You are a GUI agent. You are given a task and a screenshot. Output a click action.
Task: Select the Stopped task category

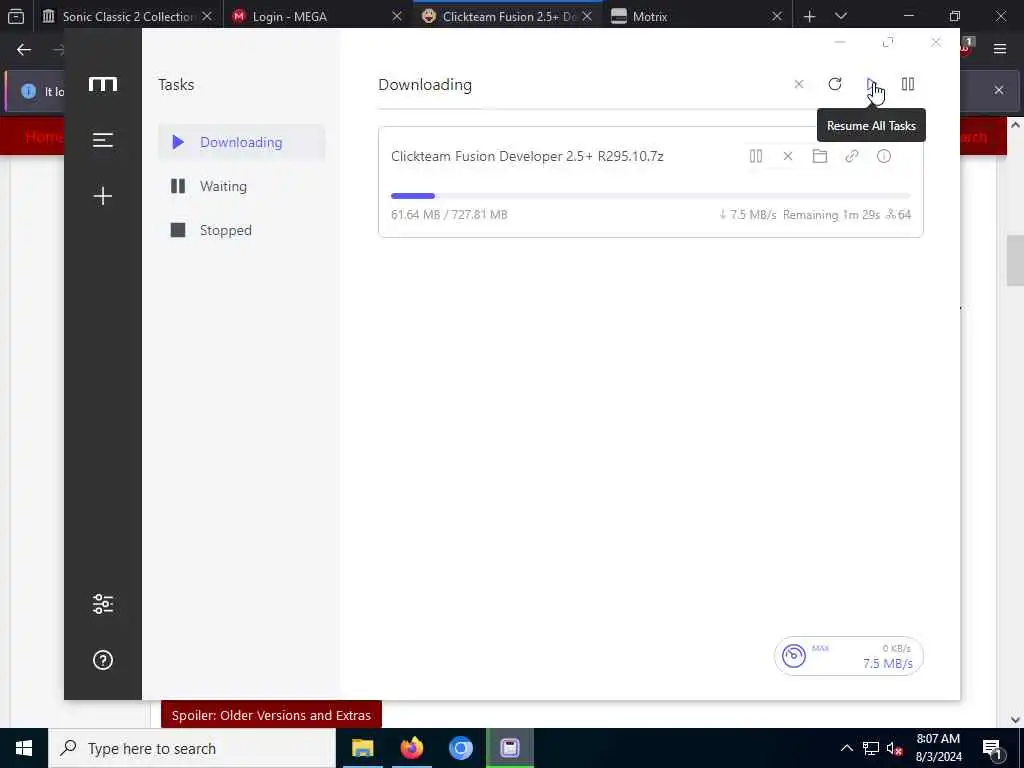click(242, 230)
